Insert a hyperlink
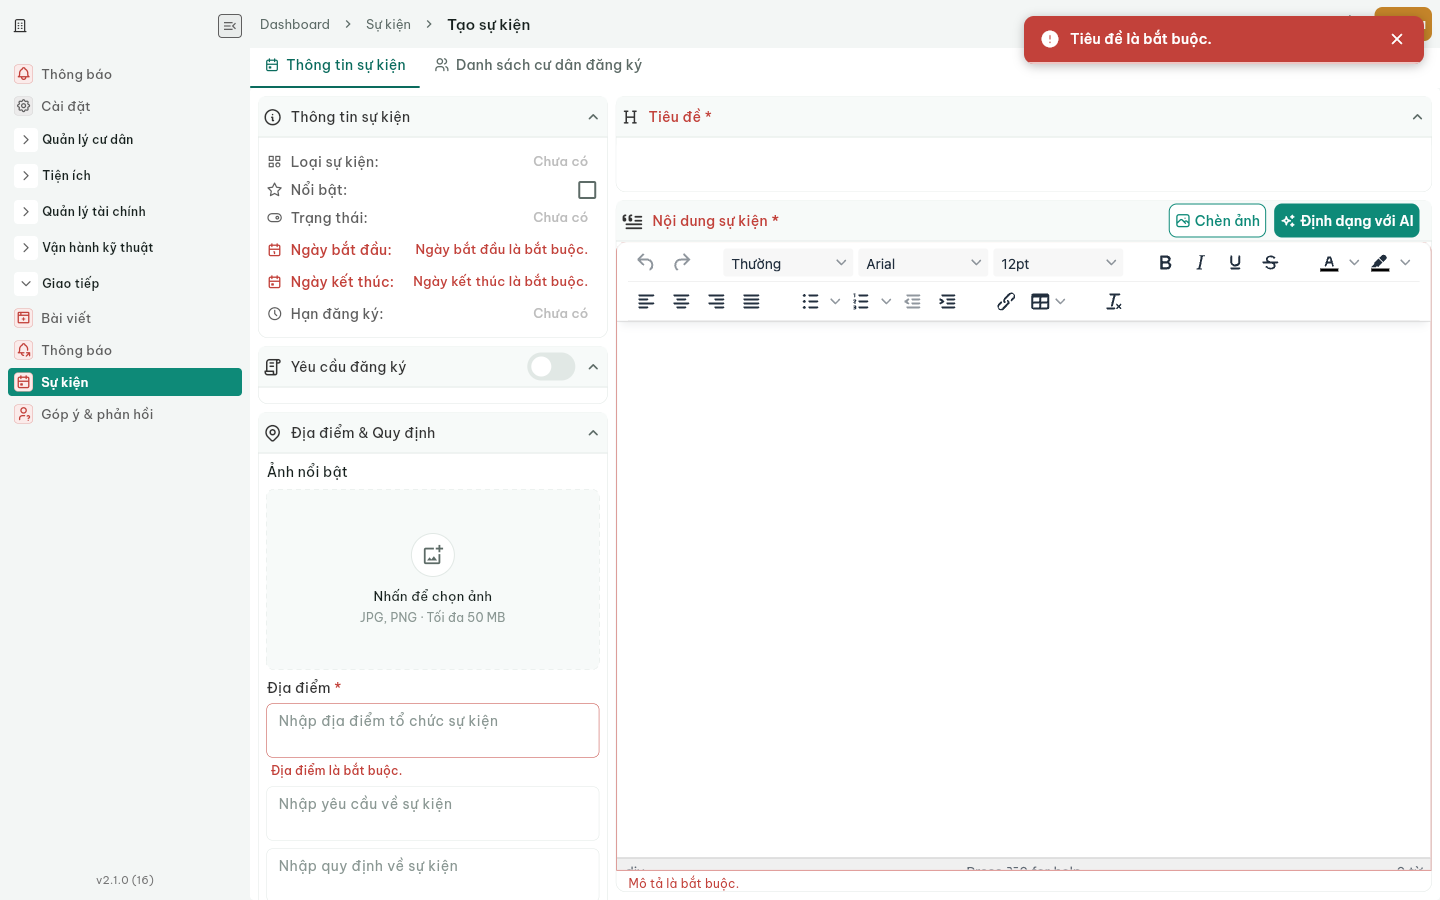1440x900 pixels. click(1006, 301)
